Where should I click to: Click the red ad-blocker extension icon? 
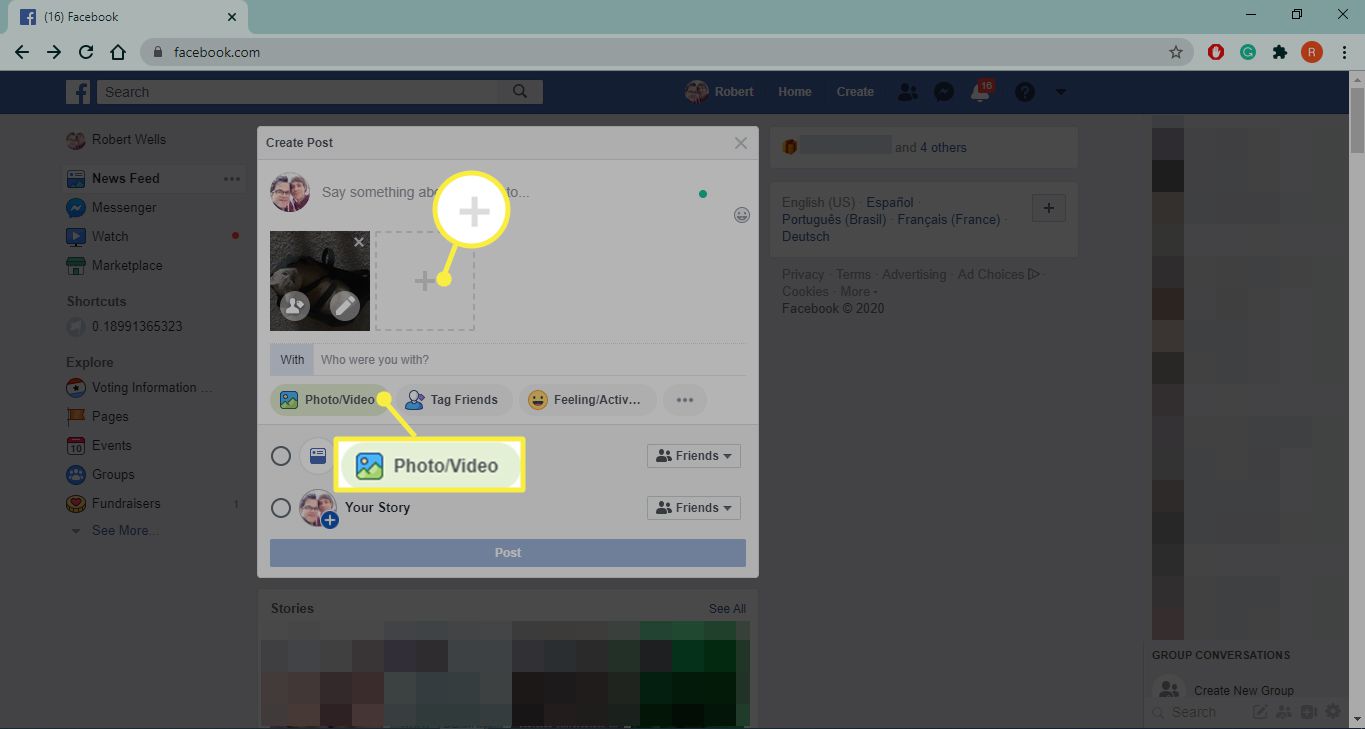click(x=1216, y=52)
